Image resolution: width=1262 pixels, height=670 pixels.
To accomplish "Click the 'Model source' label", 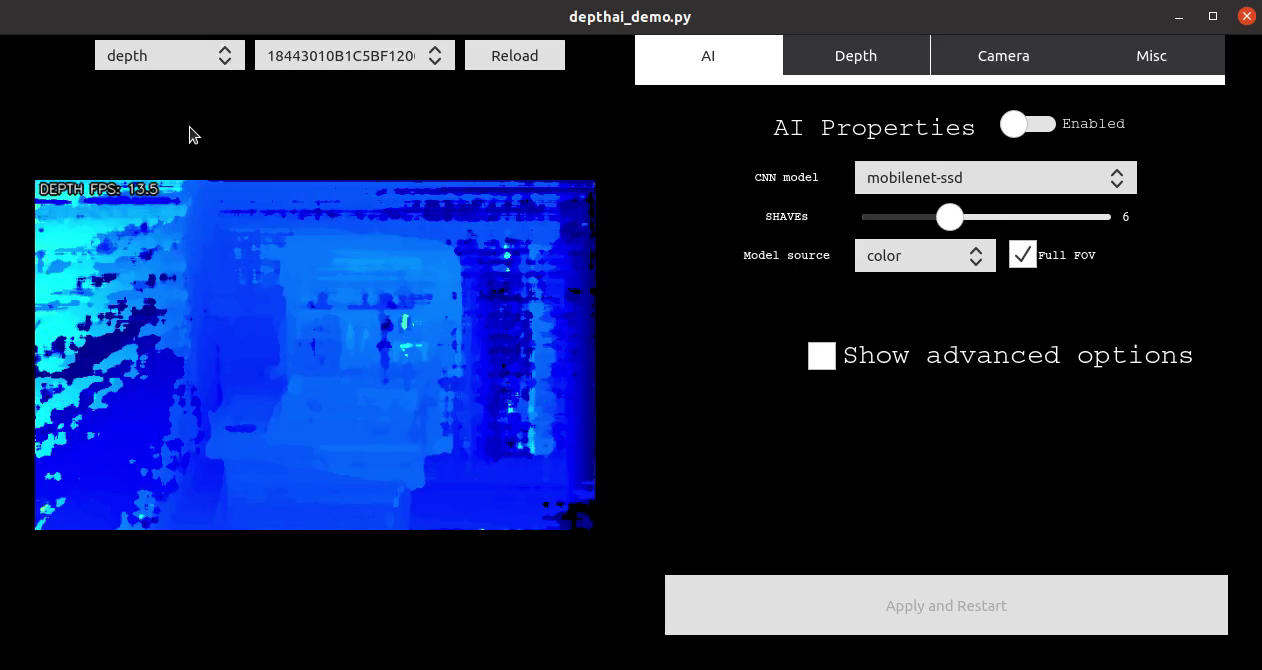I will click(786, 255).
